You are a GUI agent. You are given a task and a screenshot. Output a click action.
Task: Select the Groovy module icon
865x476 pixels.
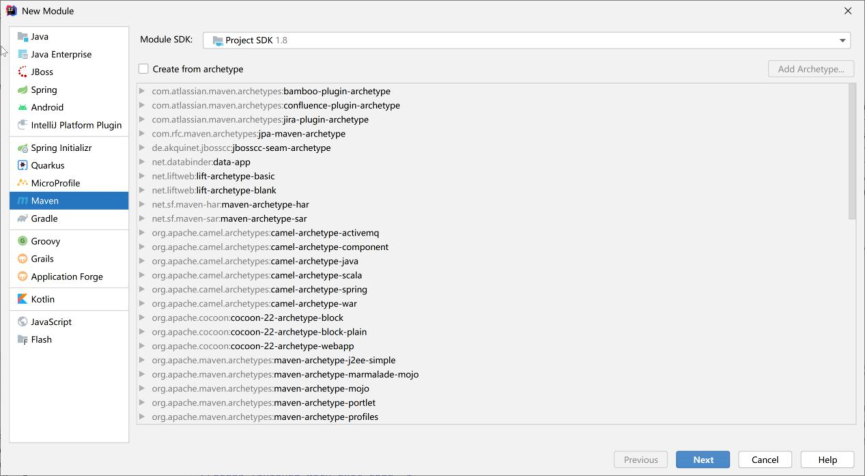click(x=22, y=241)
